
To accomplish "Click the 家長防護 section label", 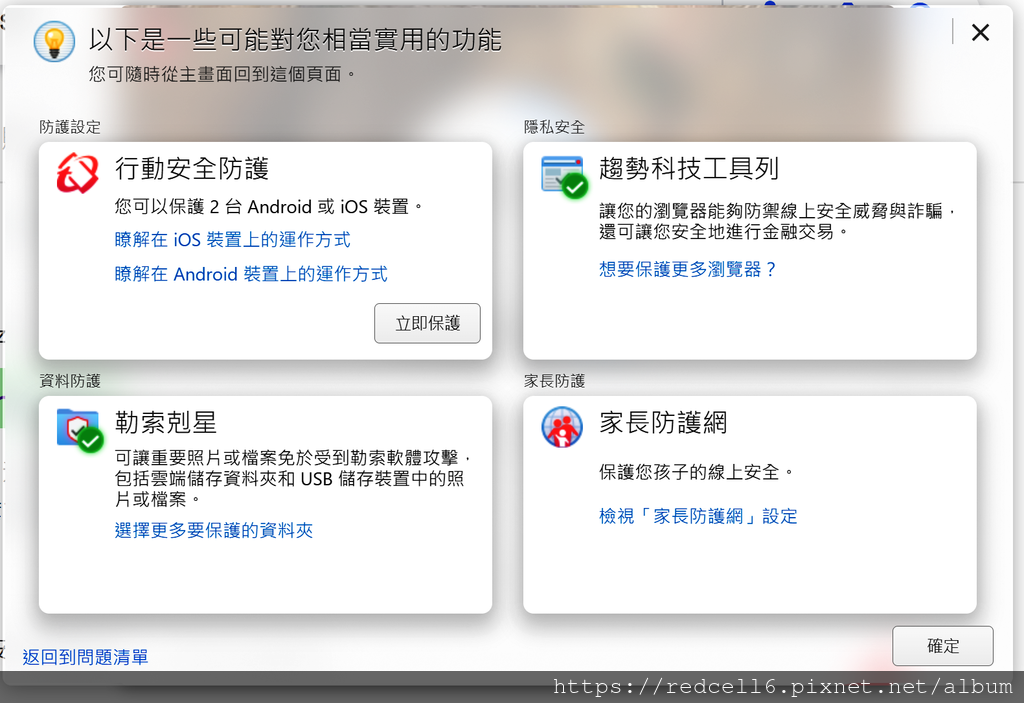I will pyautogui.click(x=554, y=381).
